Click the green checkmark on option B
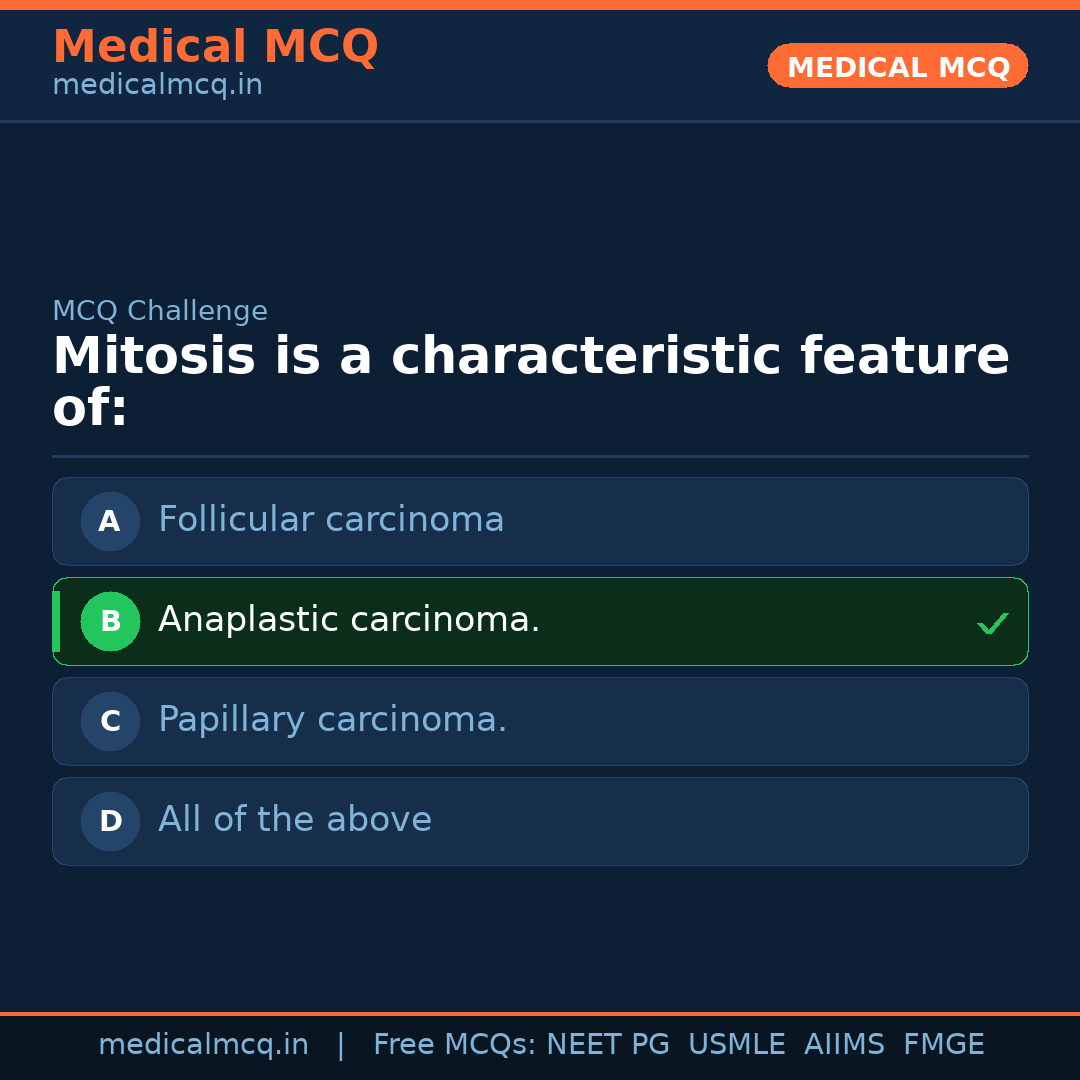1080x1080 pixels. [993, 622]
